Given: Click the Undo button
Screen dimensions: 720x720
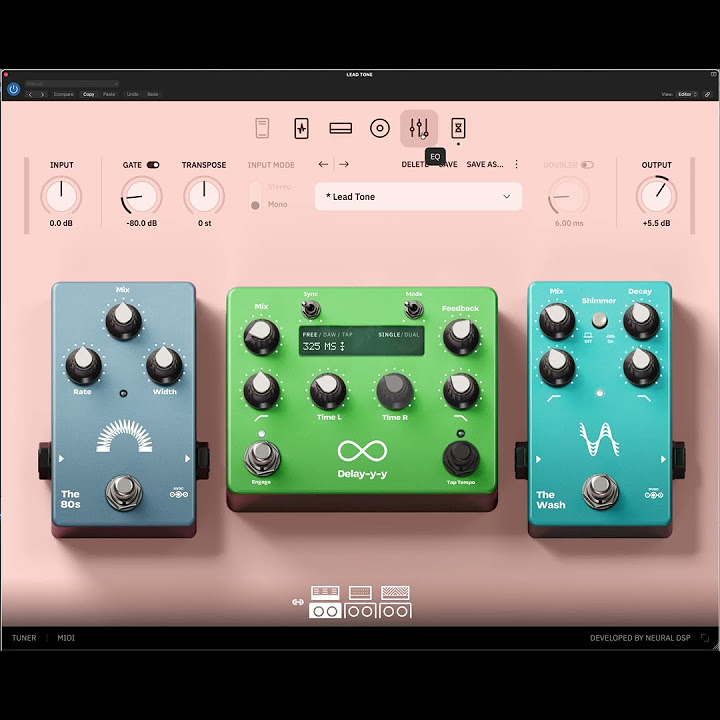Looking at the screenshot, I should tap(132, 94).
